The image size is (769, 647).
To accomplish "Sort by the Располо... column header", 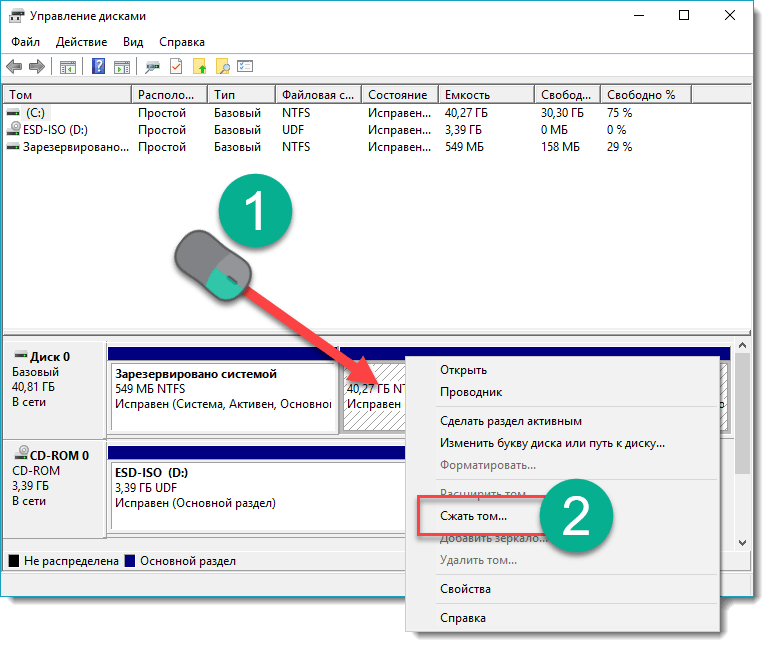I will point(170,95).
